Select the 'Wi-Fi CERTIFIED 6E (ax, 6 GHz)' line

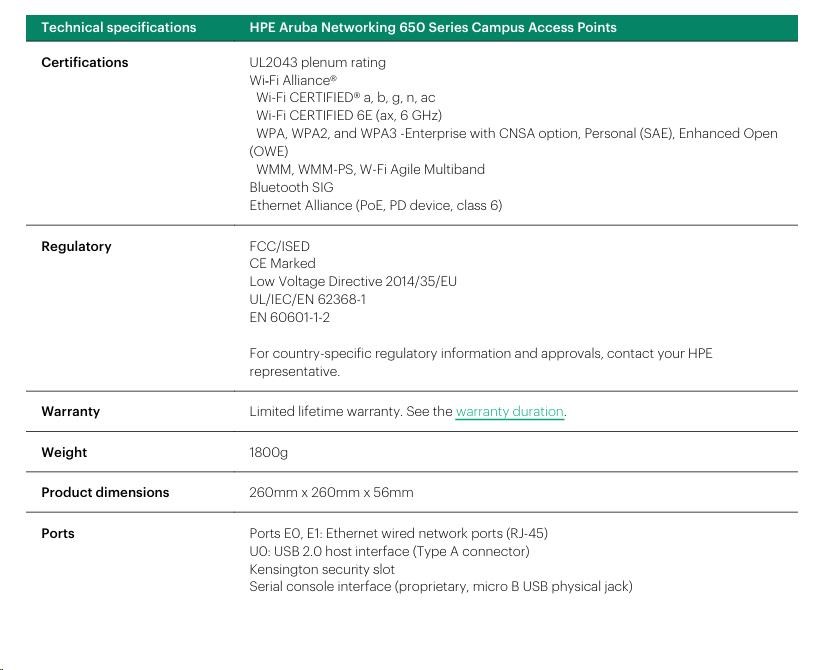(x=349, y=115)
